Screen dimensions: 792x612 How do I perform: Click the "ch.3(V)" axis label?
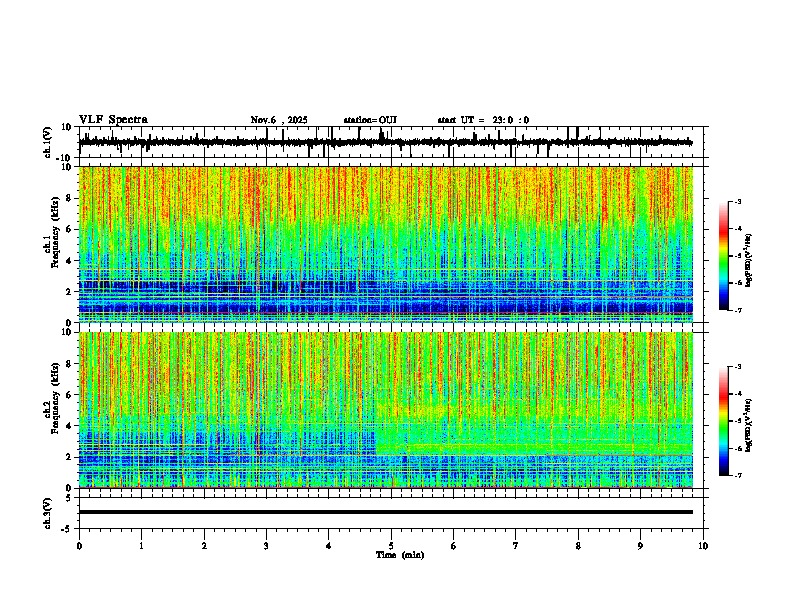[x=48, y=513]
